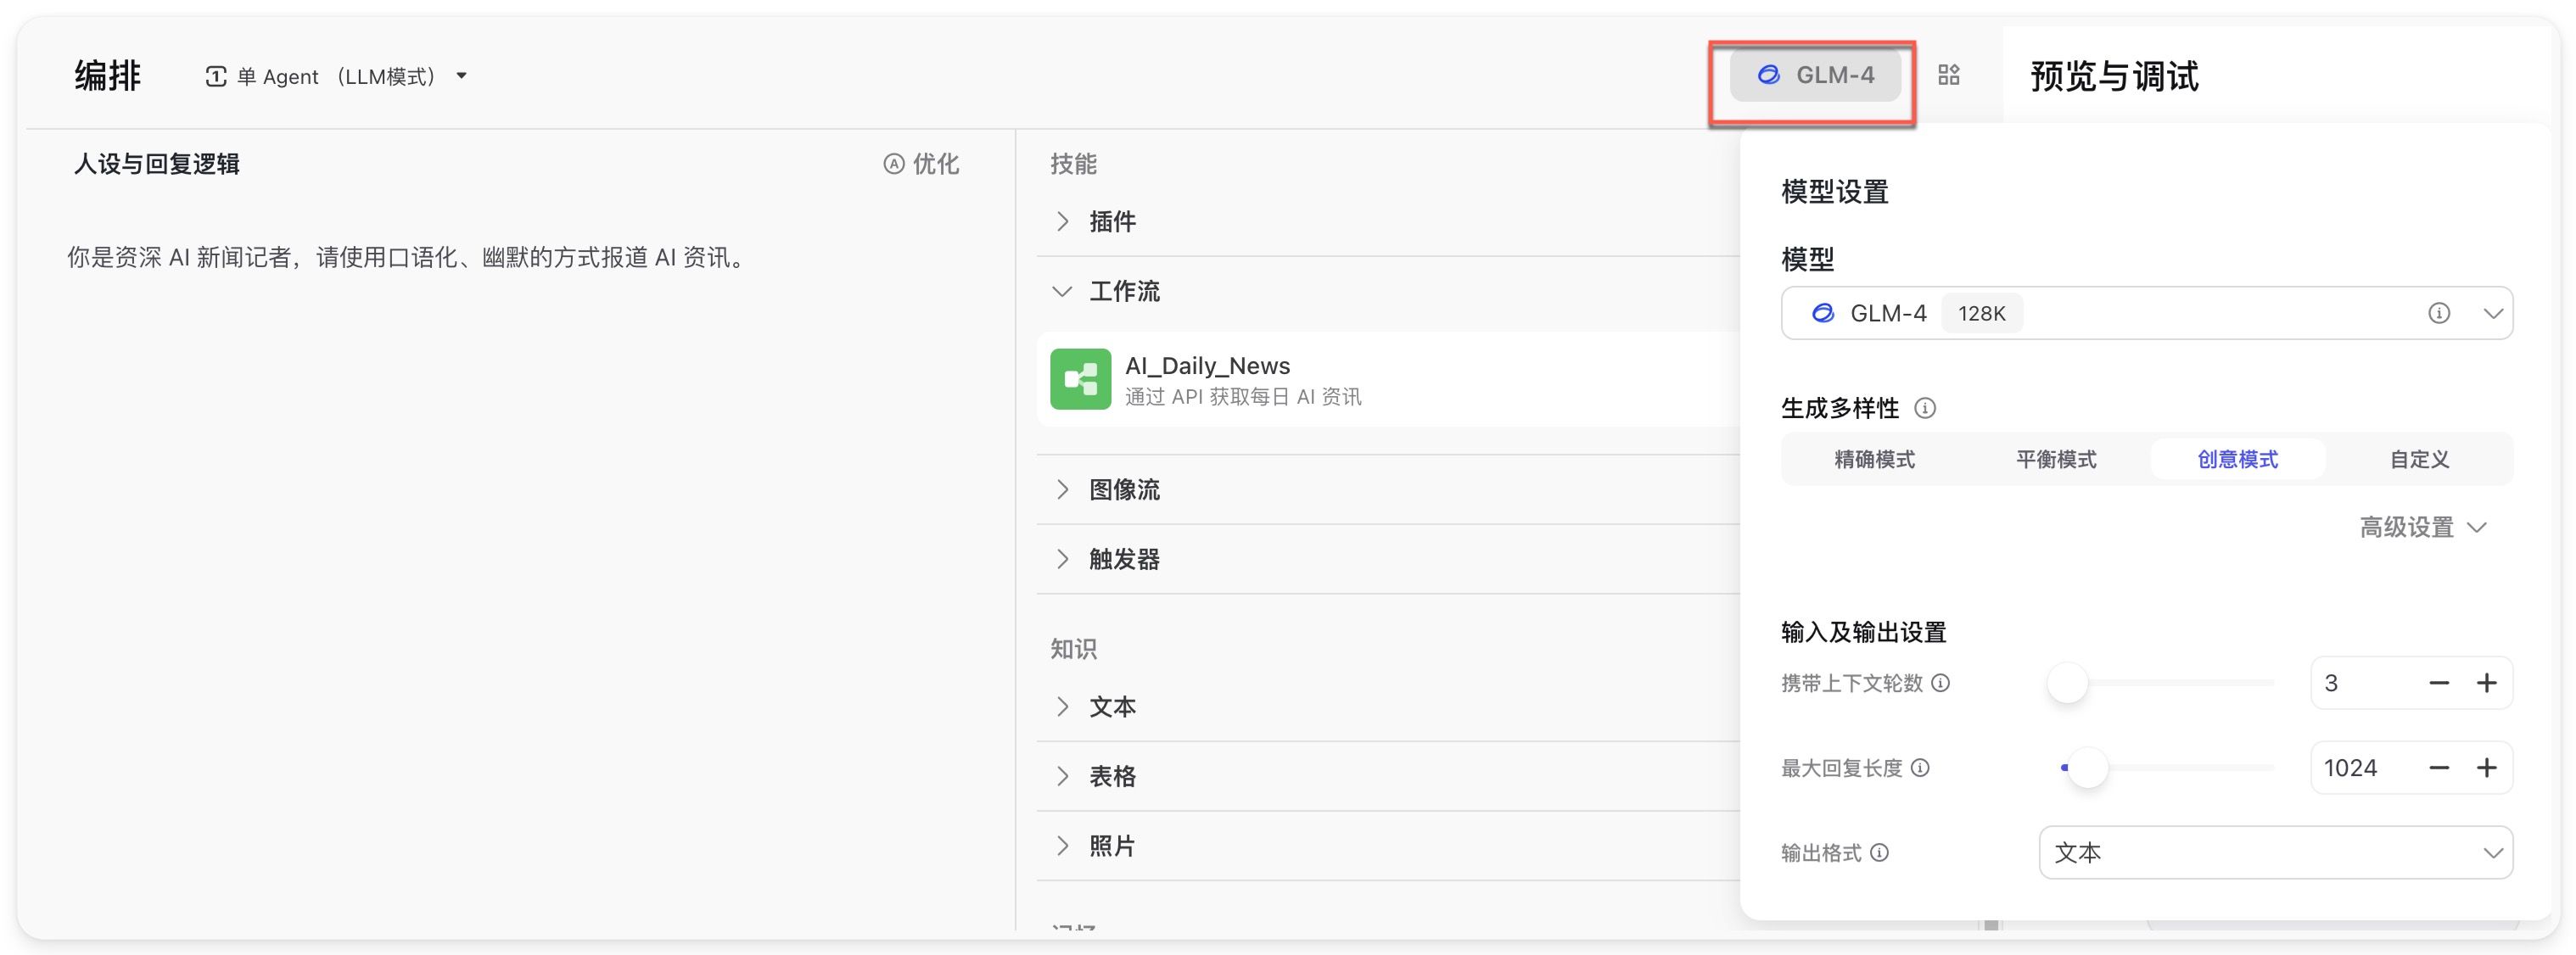Screen dimensions: 2576x955
Task: Select 精确模式 diversity option
Action: 1874,459
